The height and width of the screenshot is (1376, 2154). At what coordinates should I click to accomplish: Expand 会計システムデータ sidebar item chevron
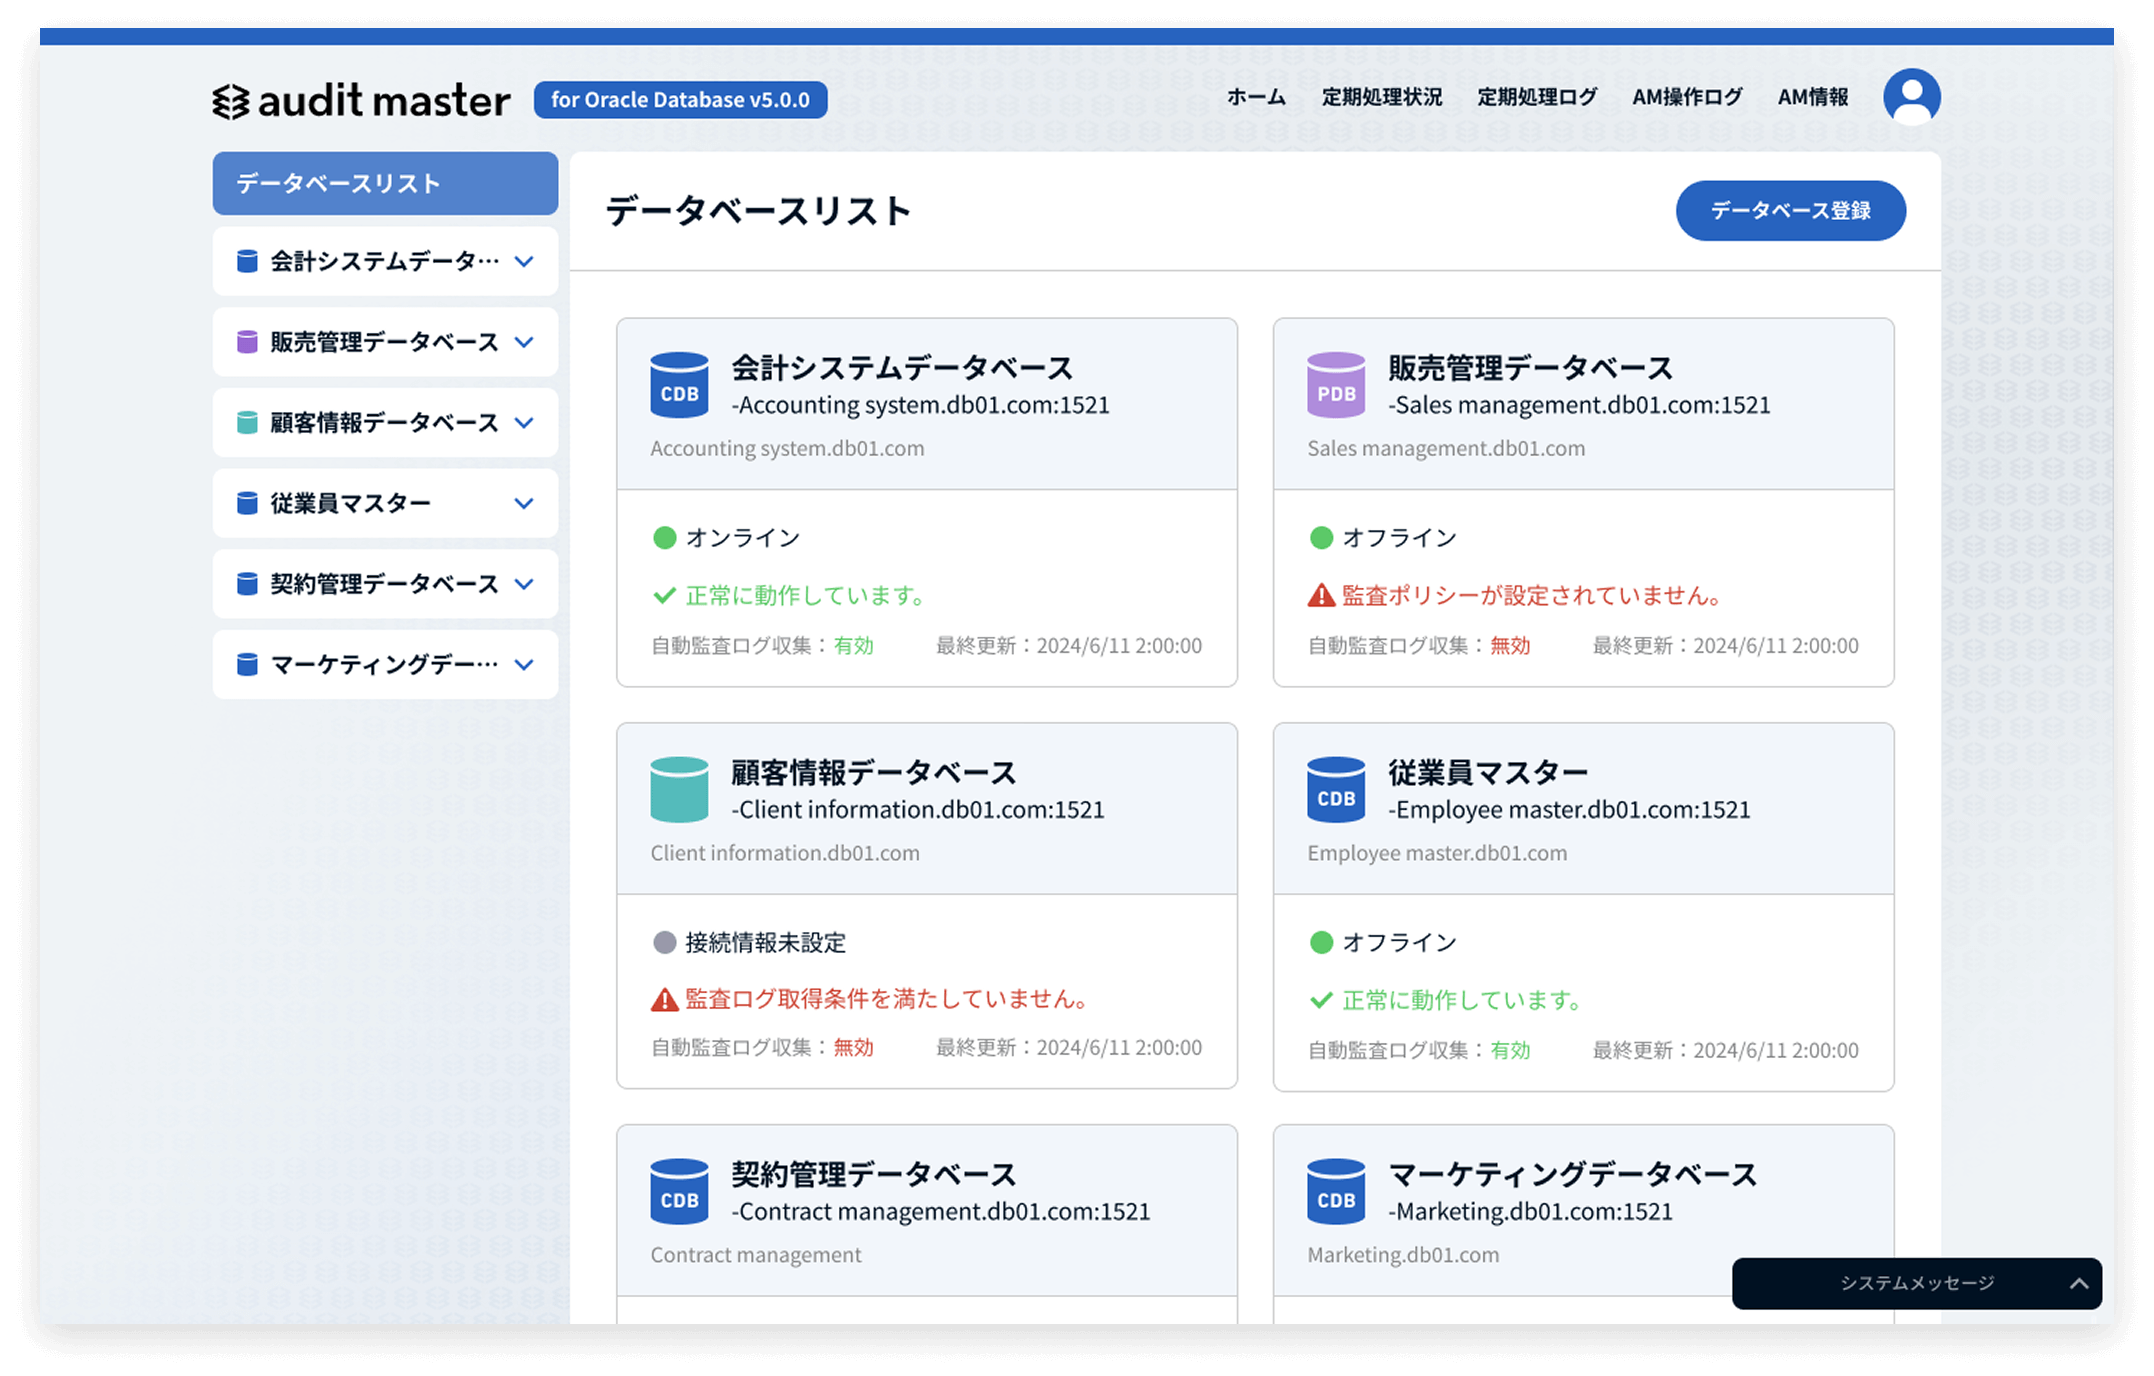coord(524,262)
